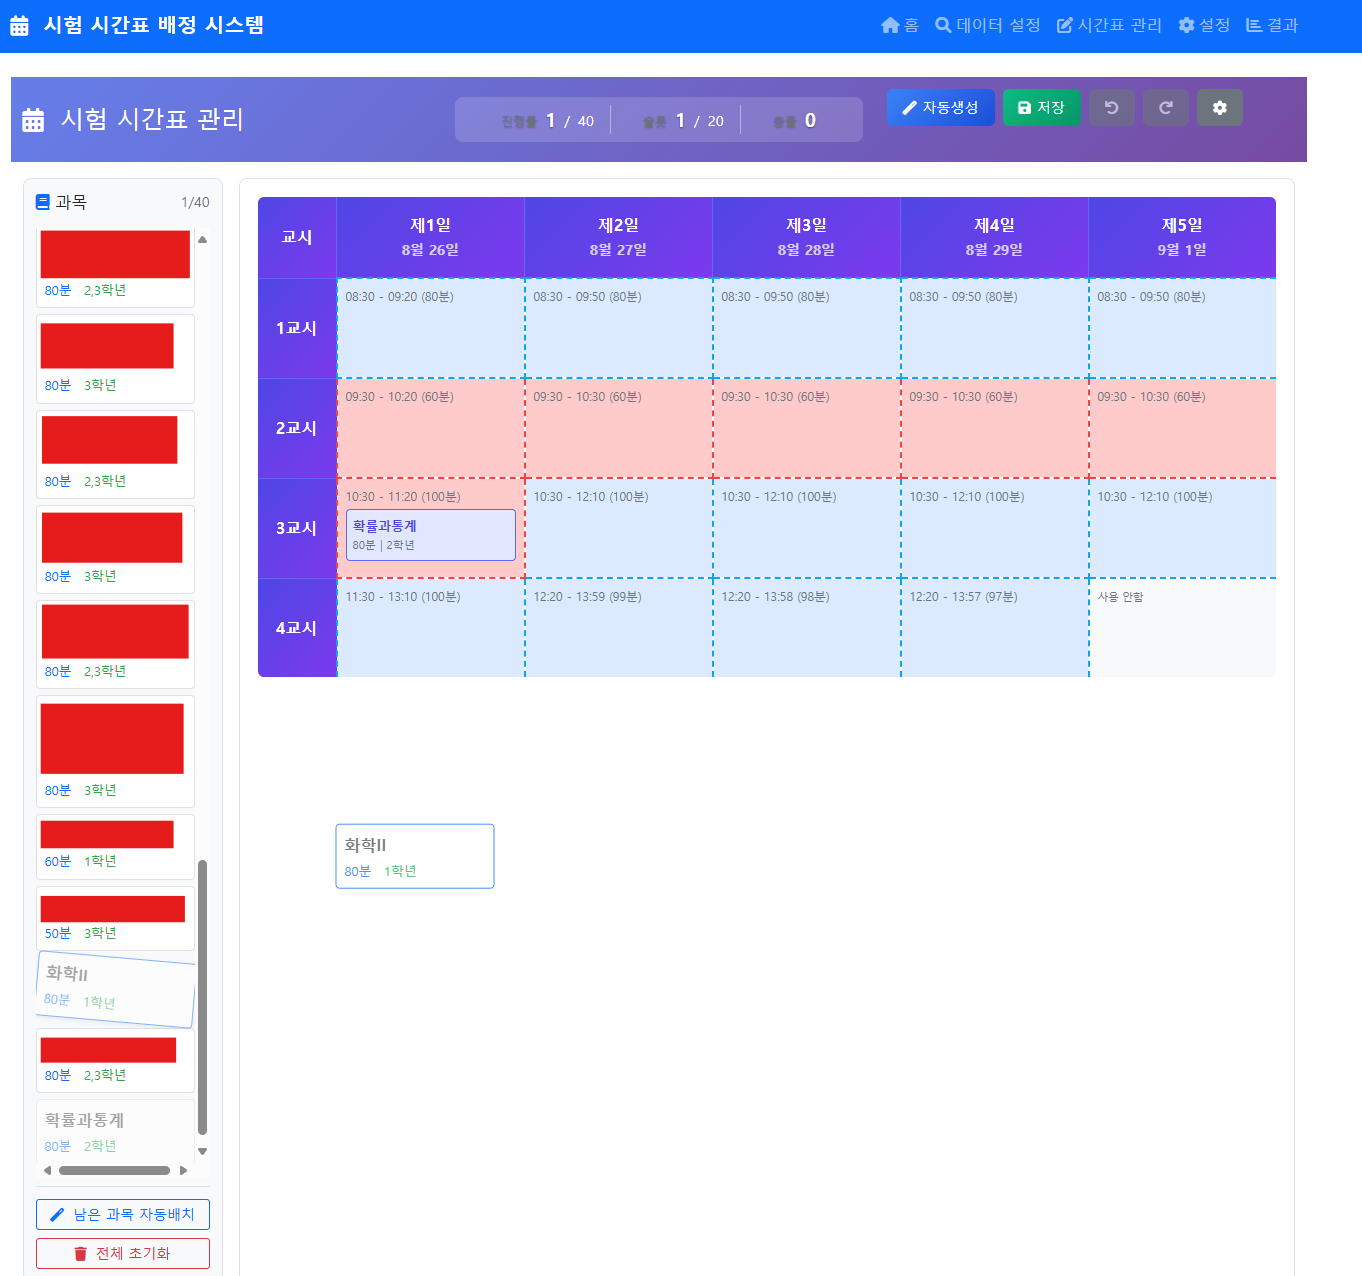This screenshot has width=1362, height=1276.
Task: Click the 제2일 8월 27일 column header
Action: tap(618, 237)
